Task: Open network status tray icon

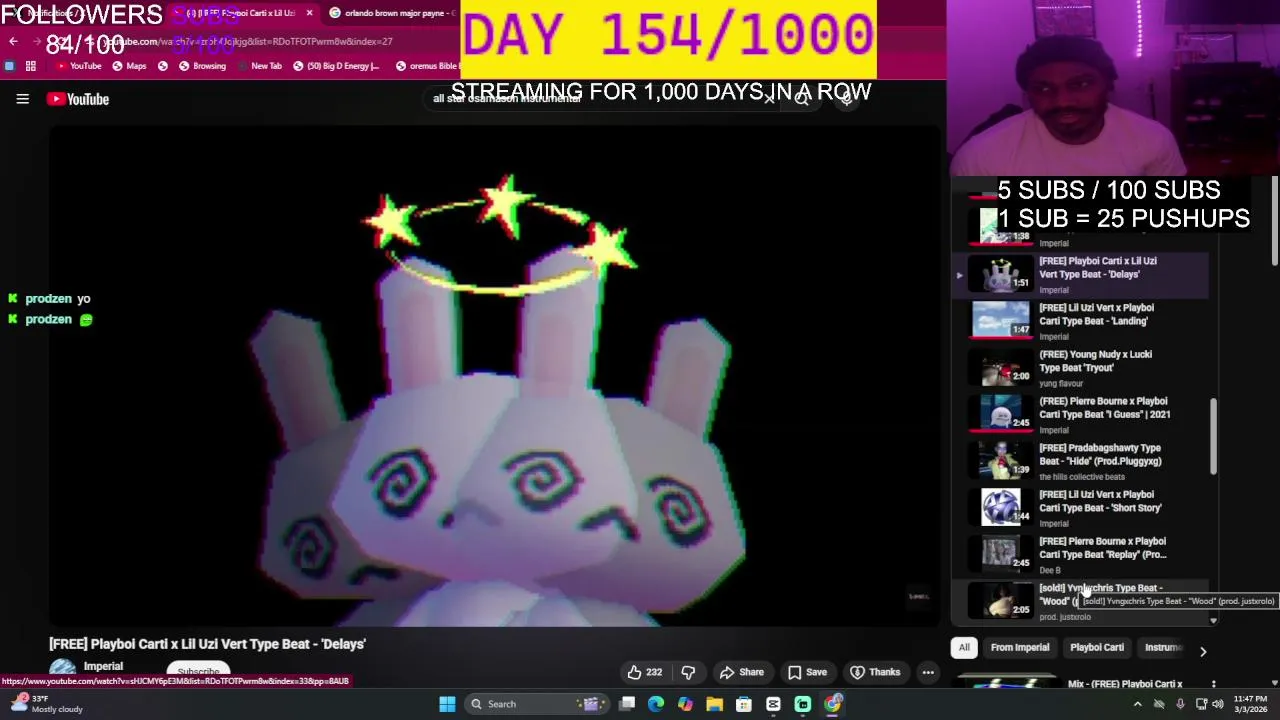Action: pyautogui.click(x=1201, y=704)
